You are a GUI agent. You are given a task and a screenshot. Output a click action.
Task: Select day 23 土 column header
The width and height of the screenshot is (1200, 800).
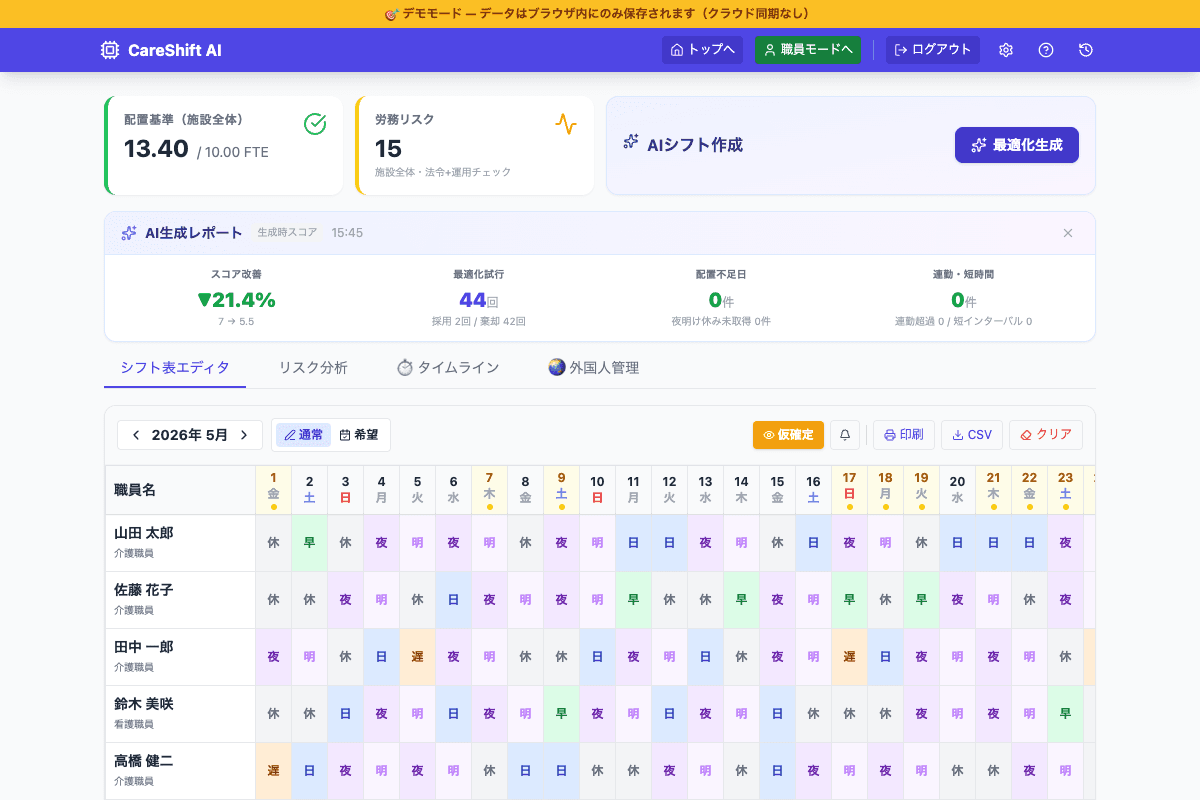click(x=1065, y=490)
